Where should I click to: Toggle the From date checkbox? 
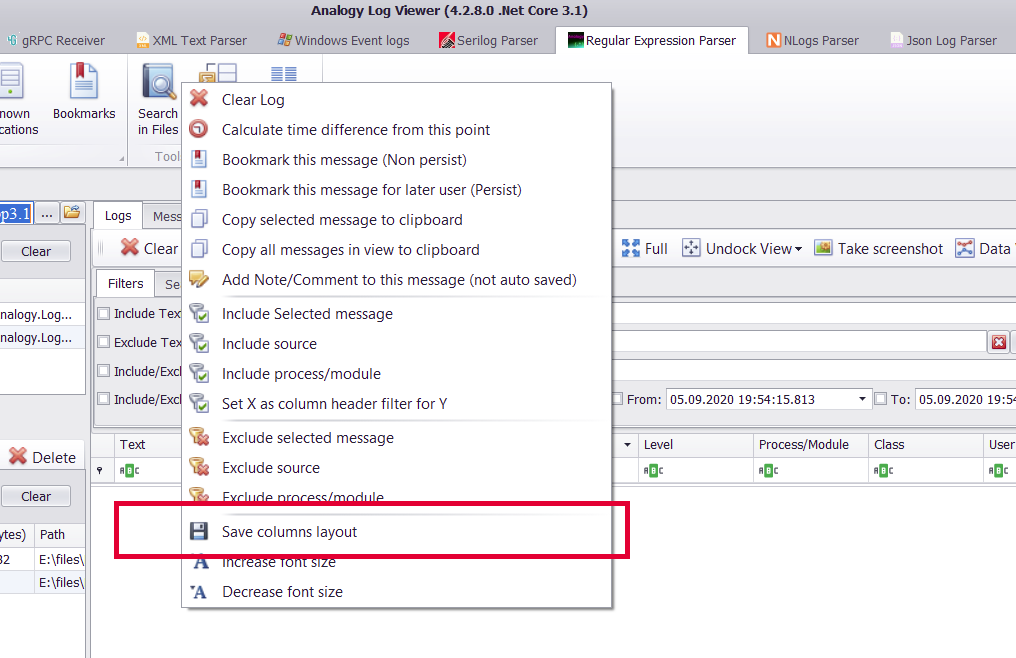(616, 397)
